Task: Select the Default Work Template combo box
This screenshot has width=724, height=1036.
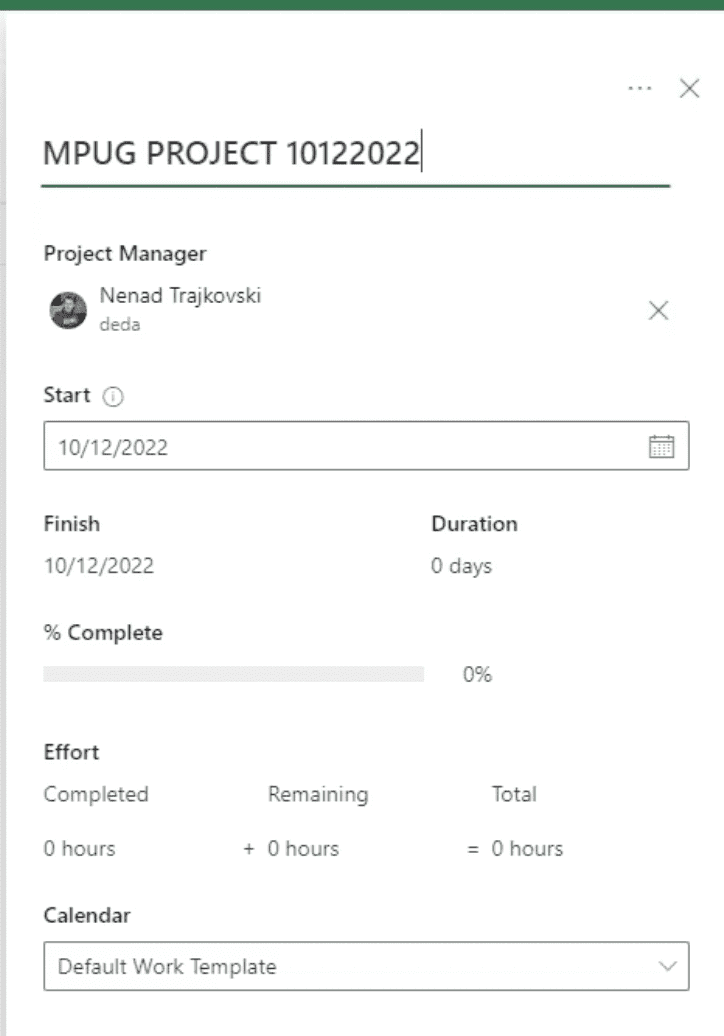Action: pos(367,966)
